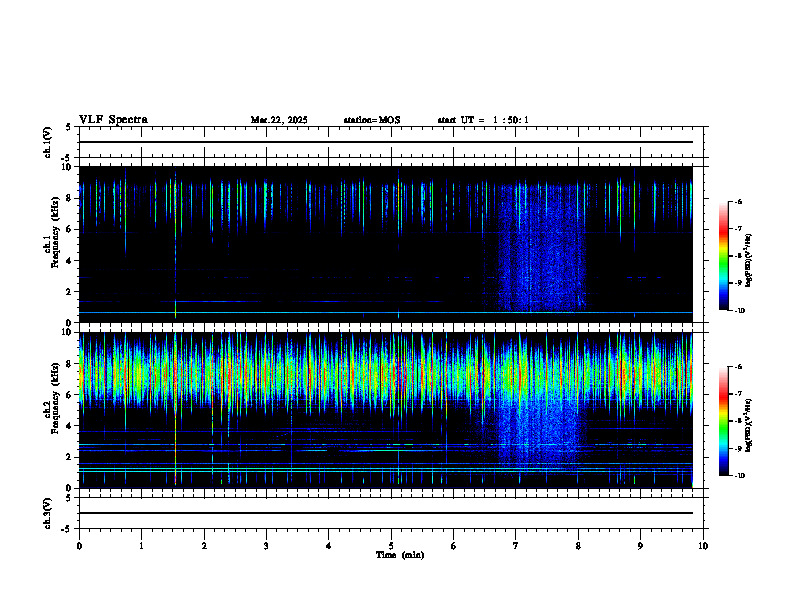The width and height of the screenshot is (792, 612).
Task: Click the "ch.1(V)" axis label
Action: (x=47, y=142)
